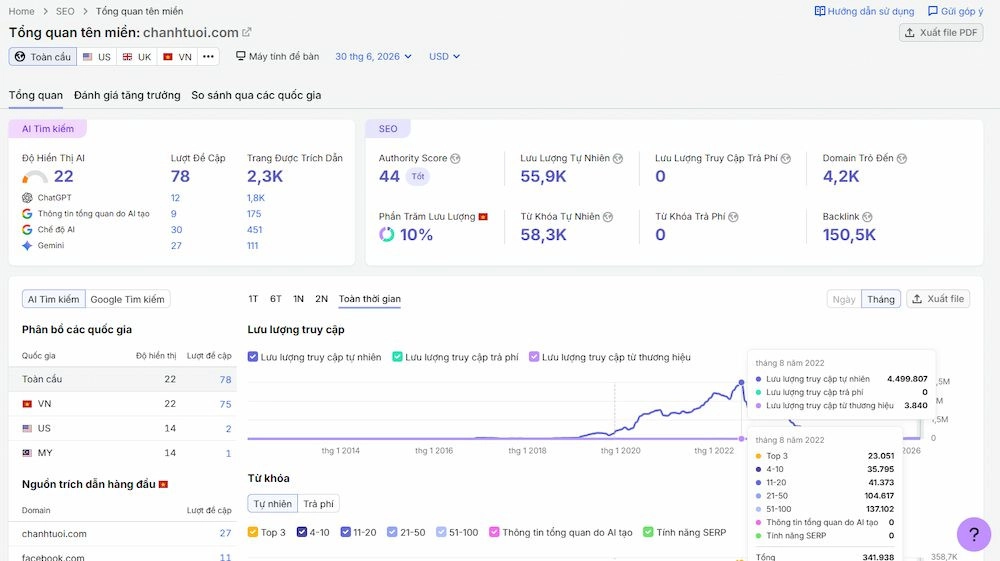Uncheck the 11-20 keyword checkbox
Image resolution: width=1000 pixels, height=561 pixels.
345,532
